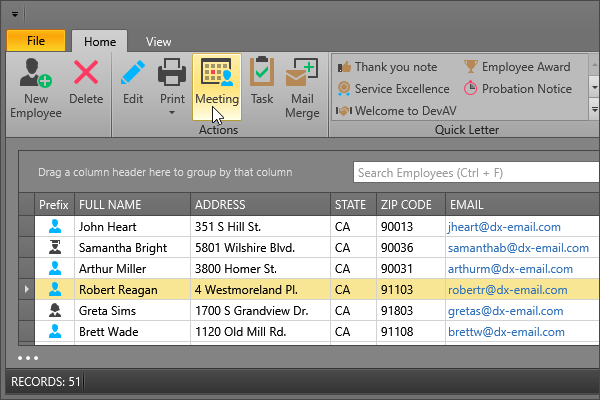Screen dimensions: 600x400
Task: Click the Edit pencil icon
Action: coord(133,72)
